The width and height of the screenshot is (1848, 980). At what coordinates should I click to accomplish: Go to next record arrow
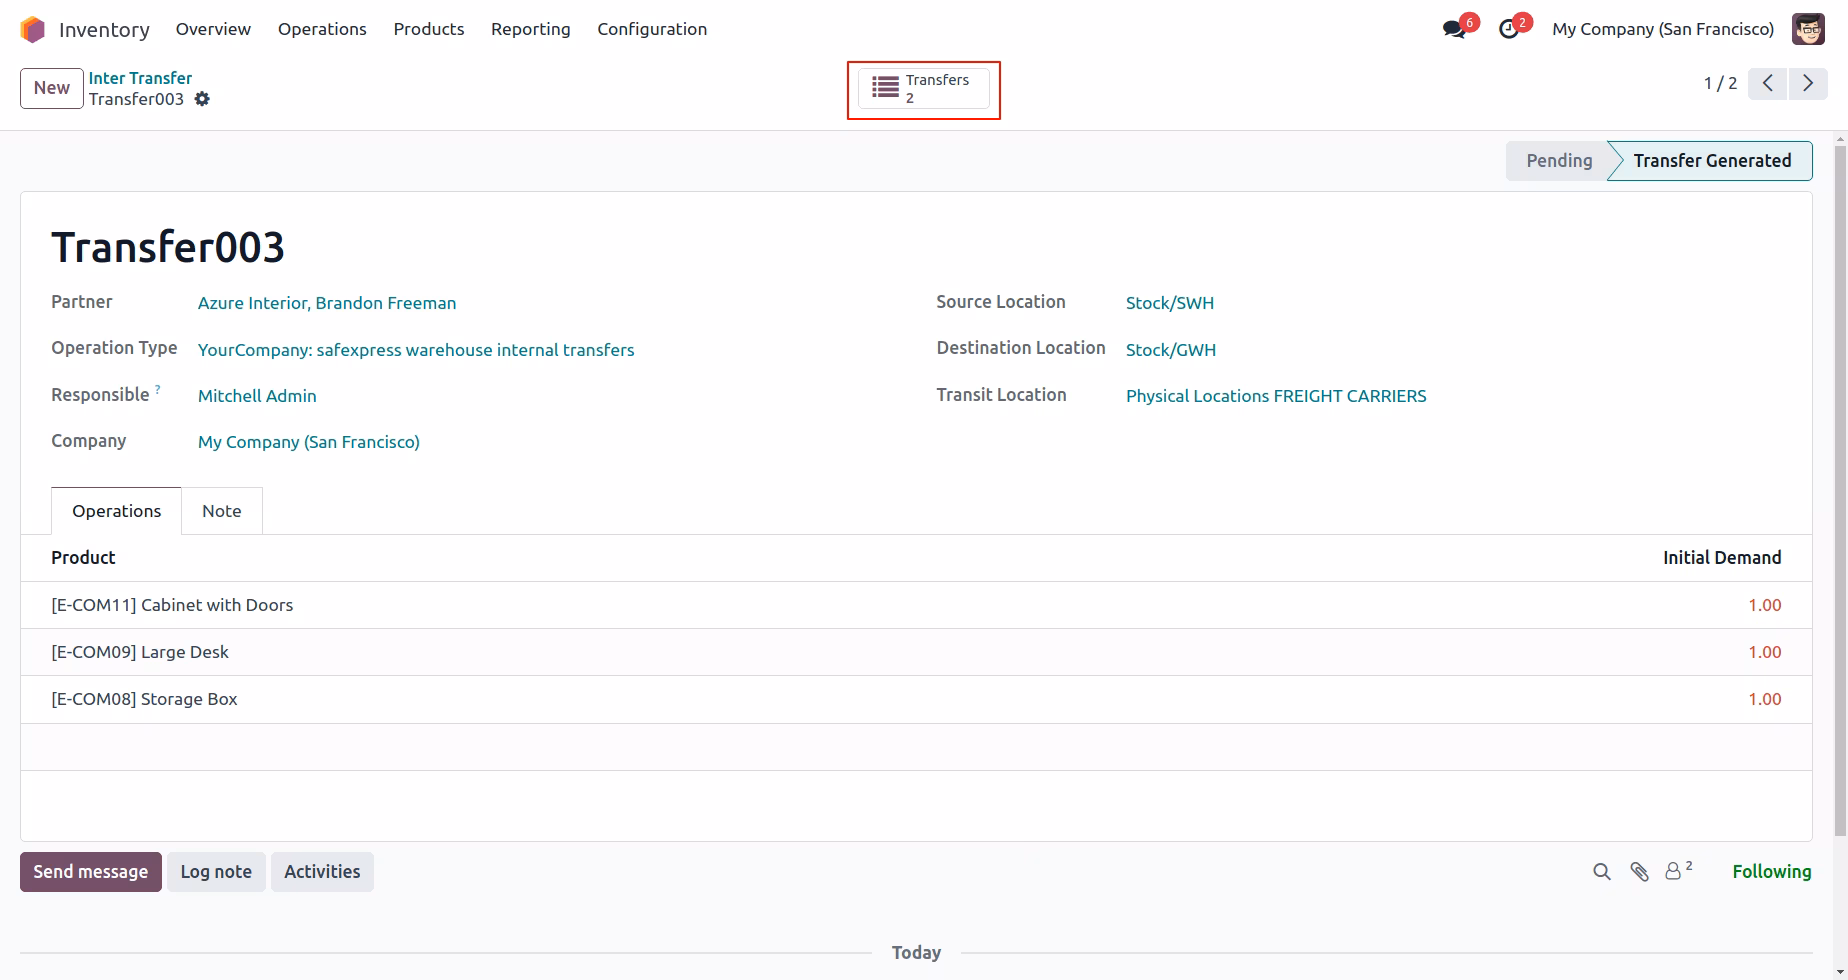[1808, 84]
